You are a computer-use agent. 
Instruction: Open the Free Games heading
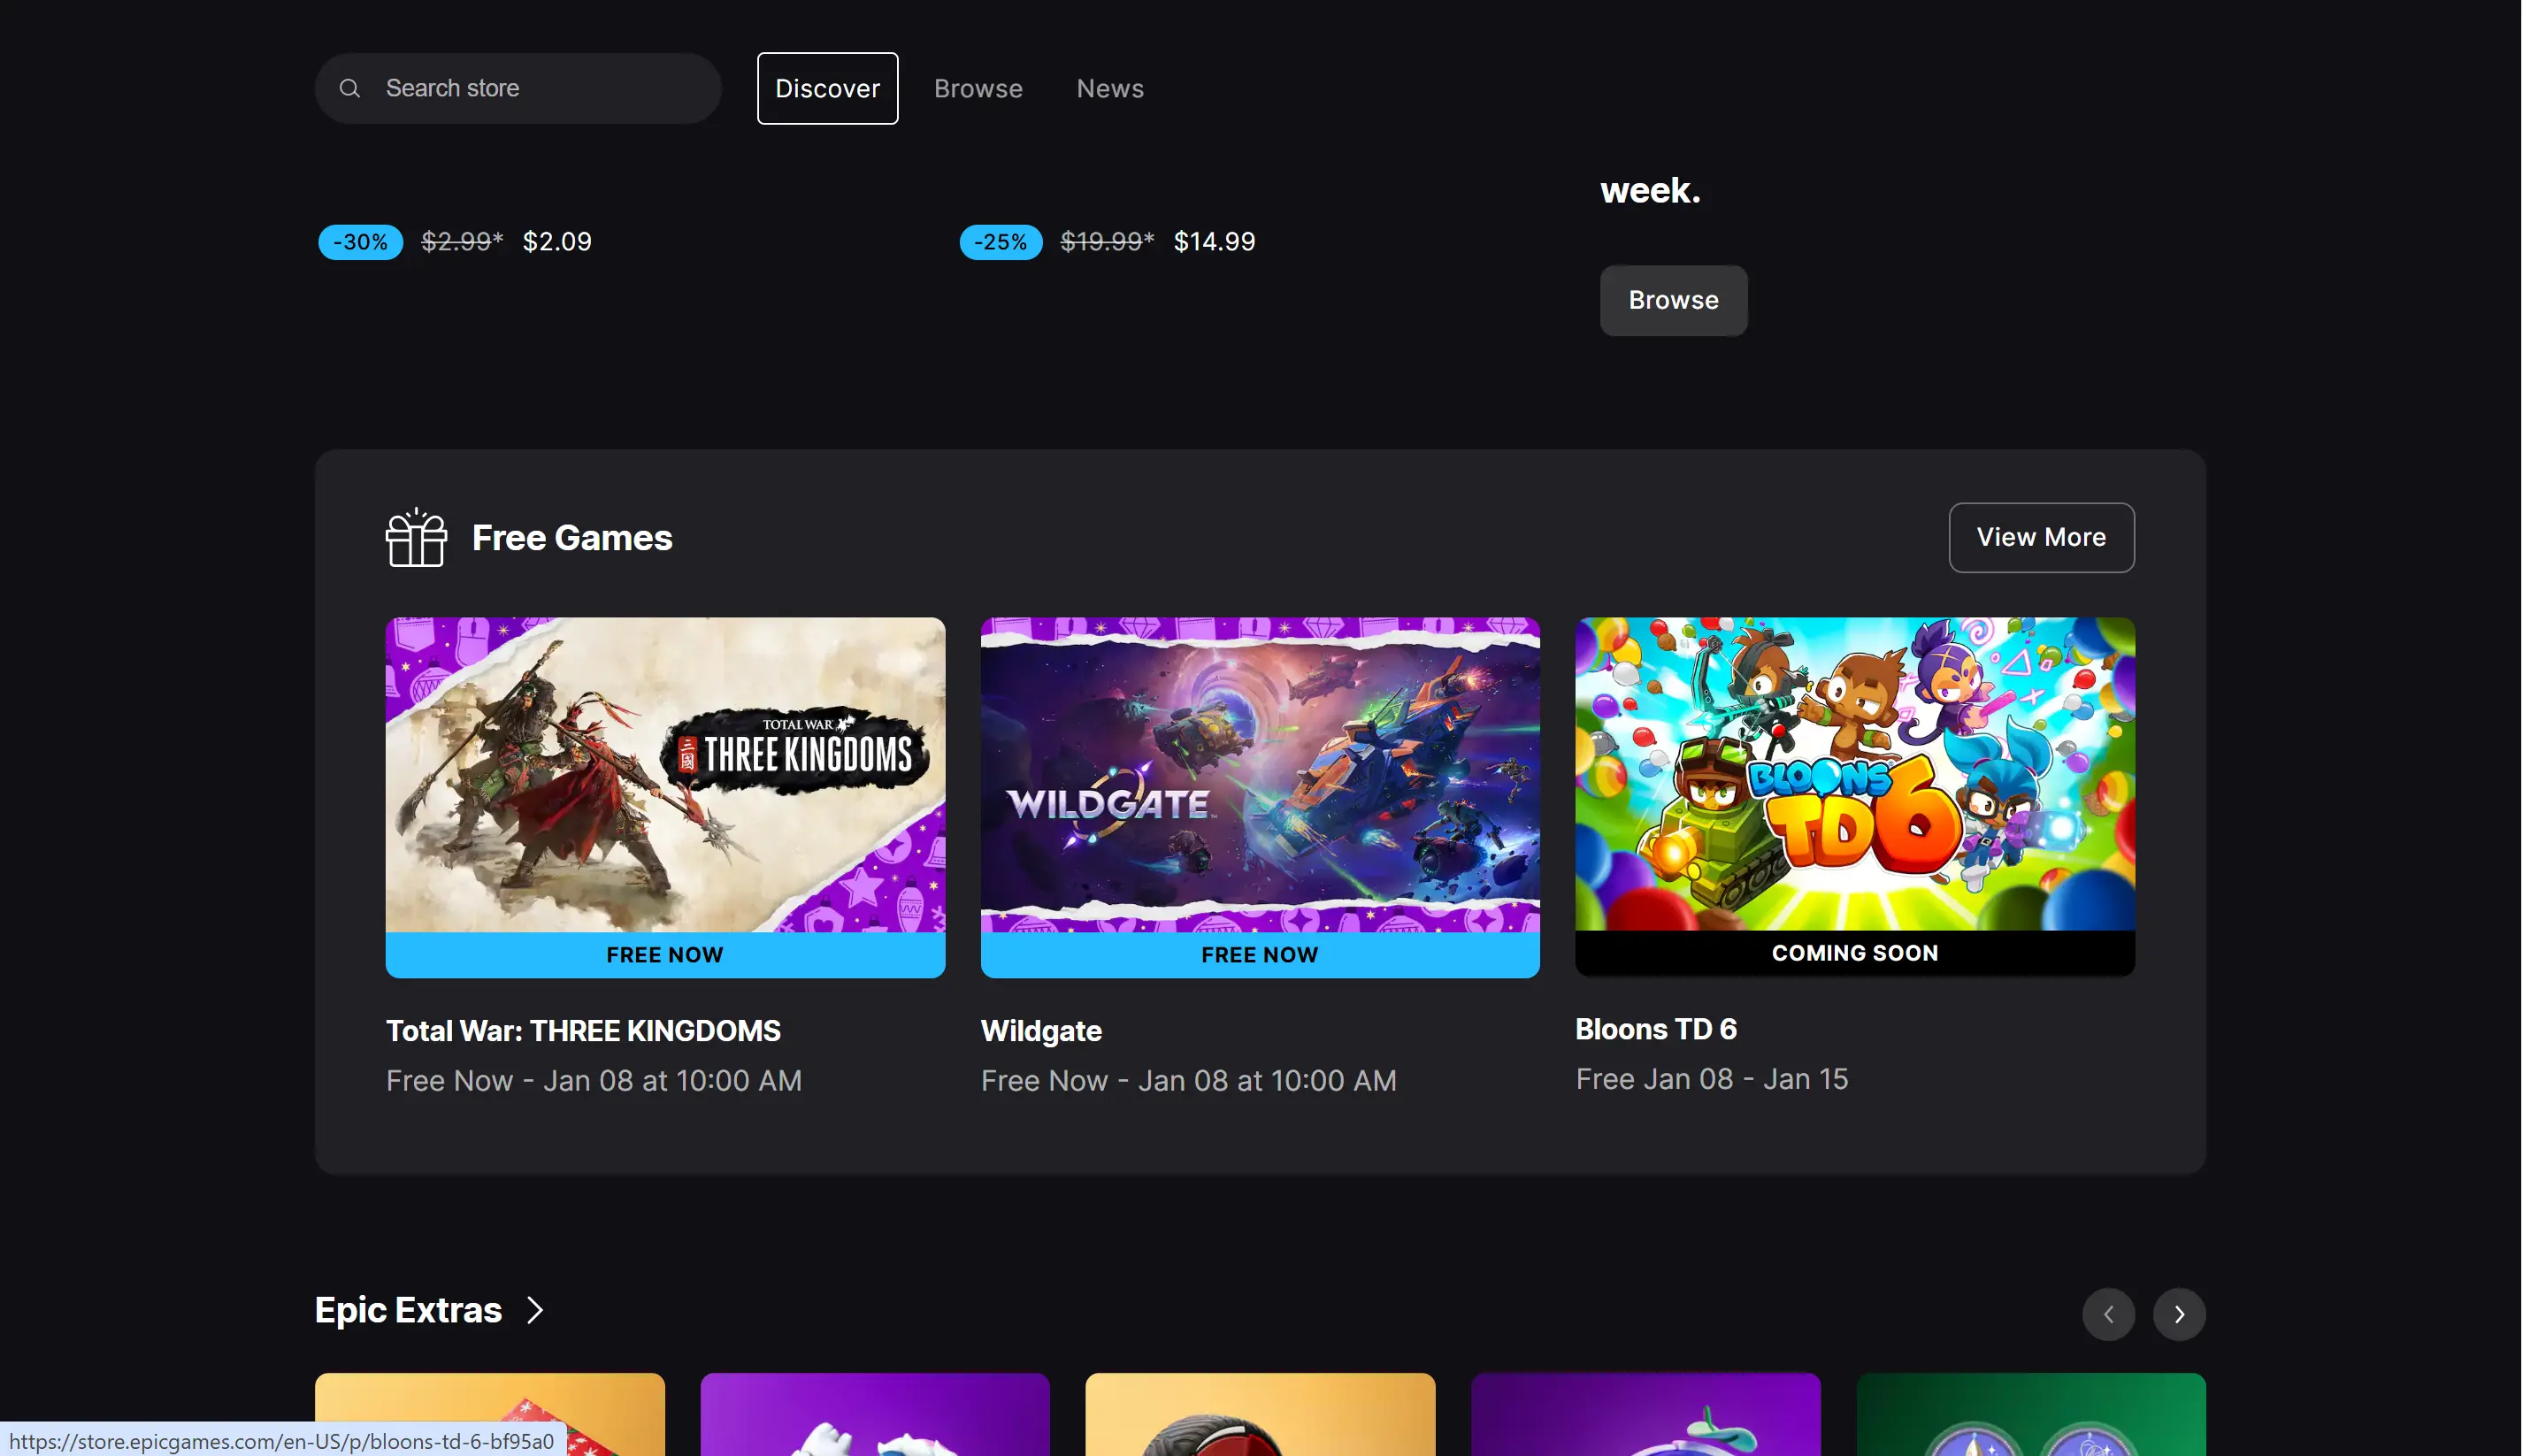pos(572,537)
